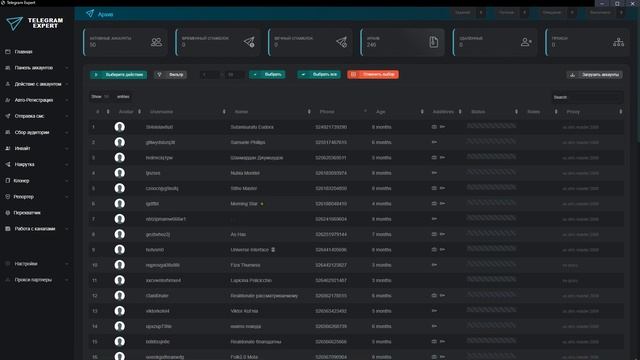640x360 pixels.
Task: Click the avatar in table row 4
Action: tap(120, 173)
